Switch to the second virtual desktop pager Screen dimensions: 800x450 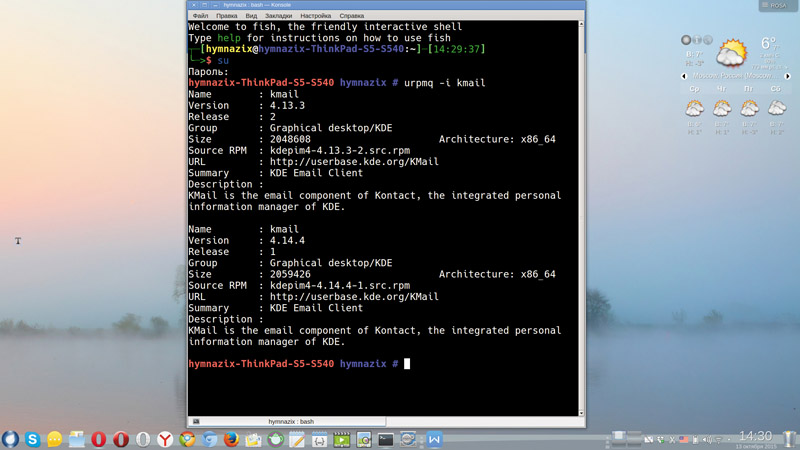click(x=635, y=435)
